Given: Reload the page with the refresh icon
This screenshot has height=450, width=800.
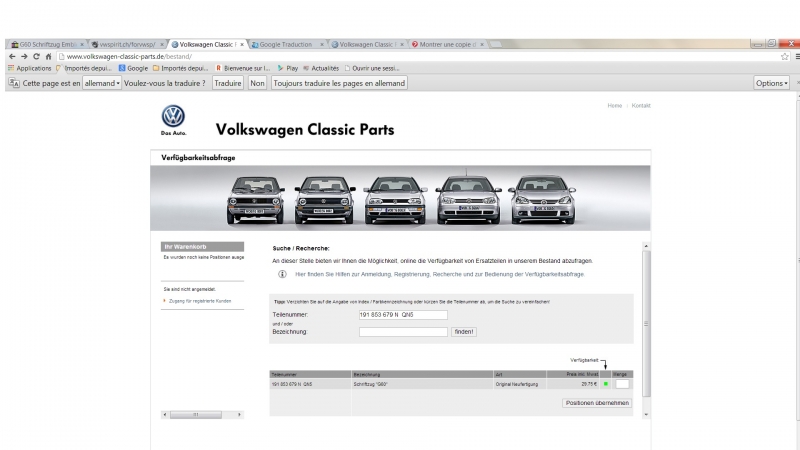Looking at the screenshot, I should coord(36,56).
